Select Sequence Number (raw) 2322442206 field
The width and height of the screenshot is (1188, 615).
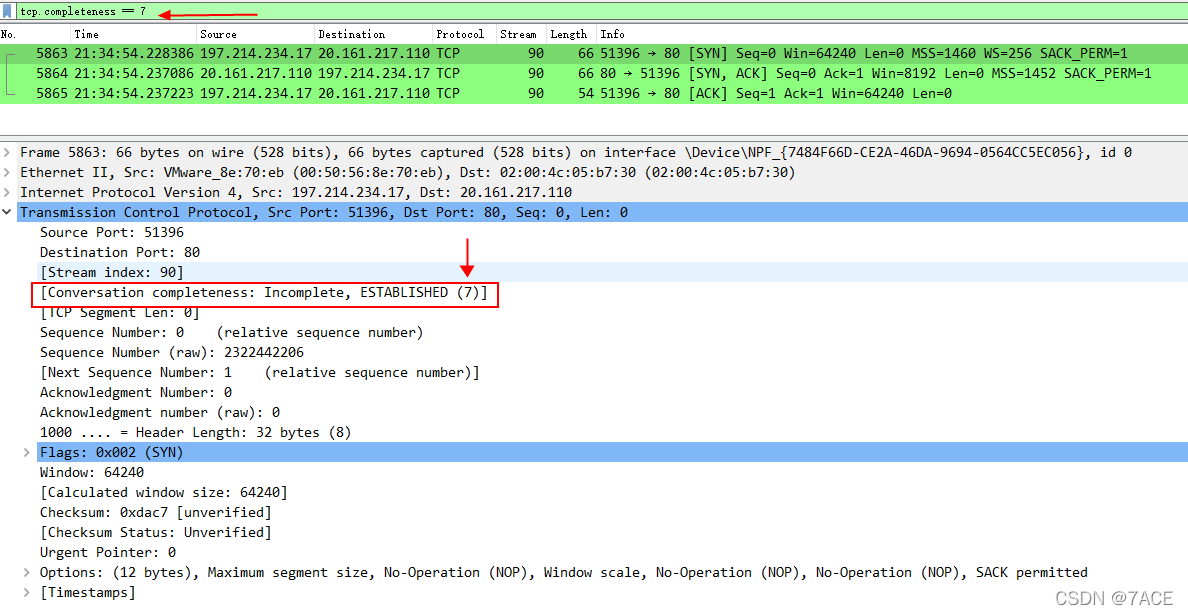[x=172, y=352]
